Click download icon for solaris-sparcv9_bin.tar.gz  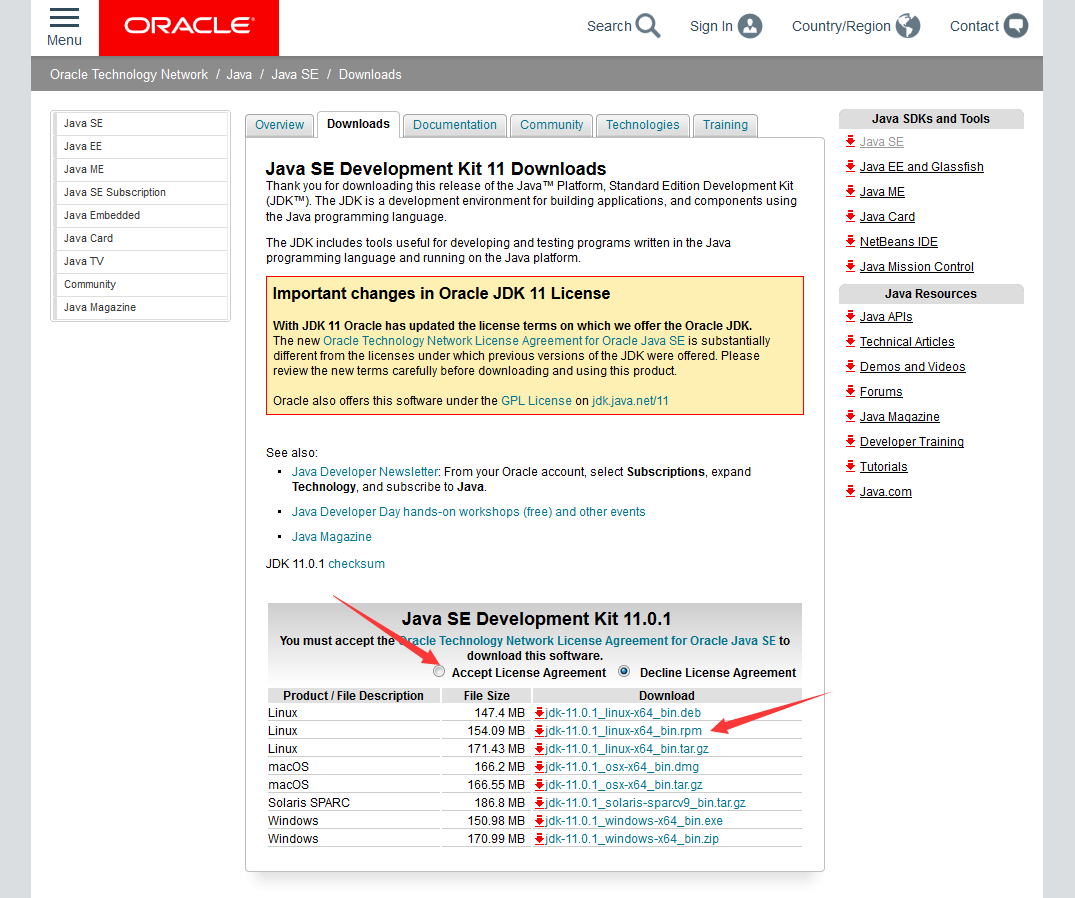[540, 803]
